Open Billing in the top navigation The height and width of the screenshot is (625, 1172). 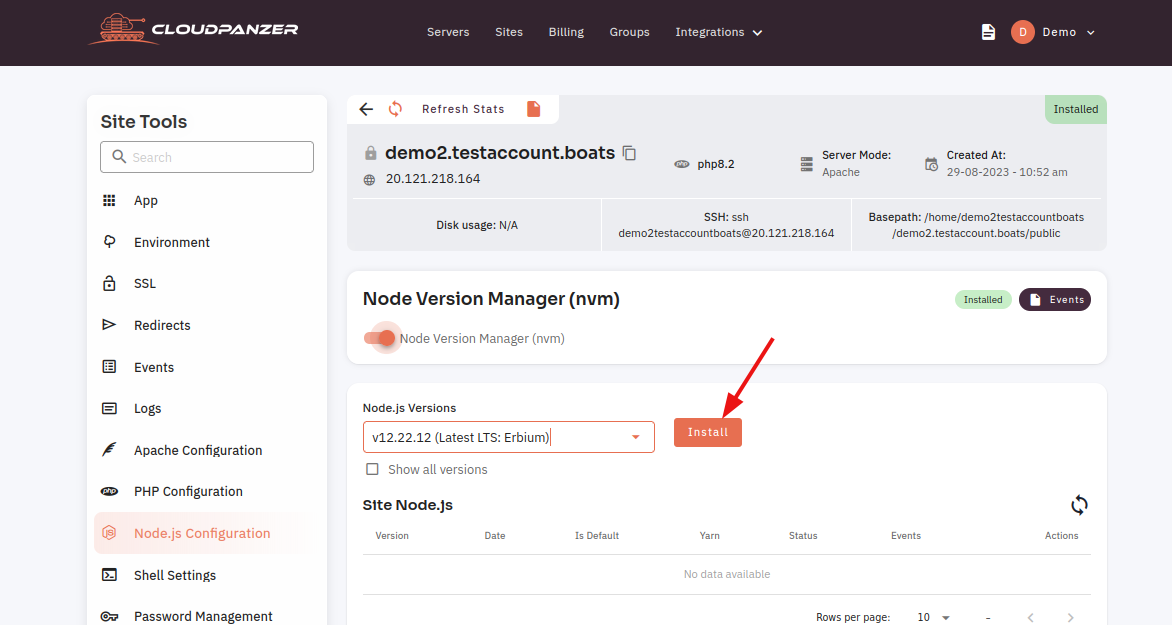click(x=567, y=32)
